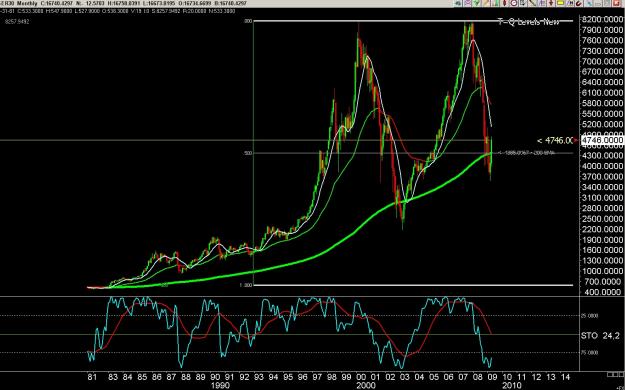Click the green vertical bars toolbar icon
This screenshot has height=390, width=625.
495,3
